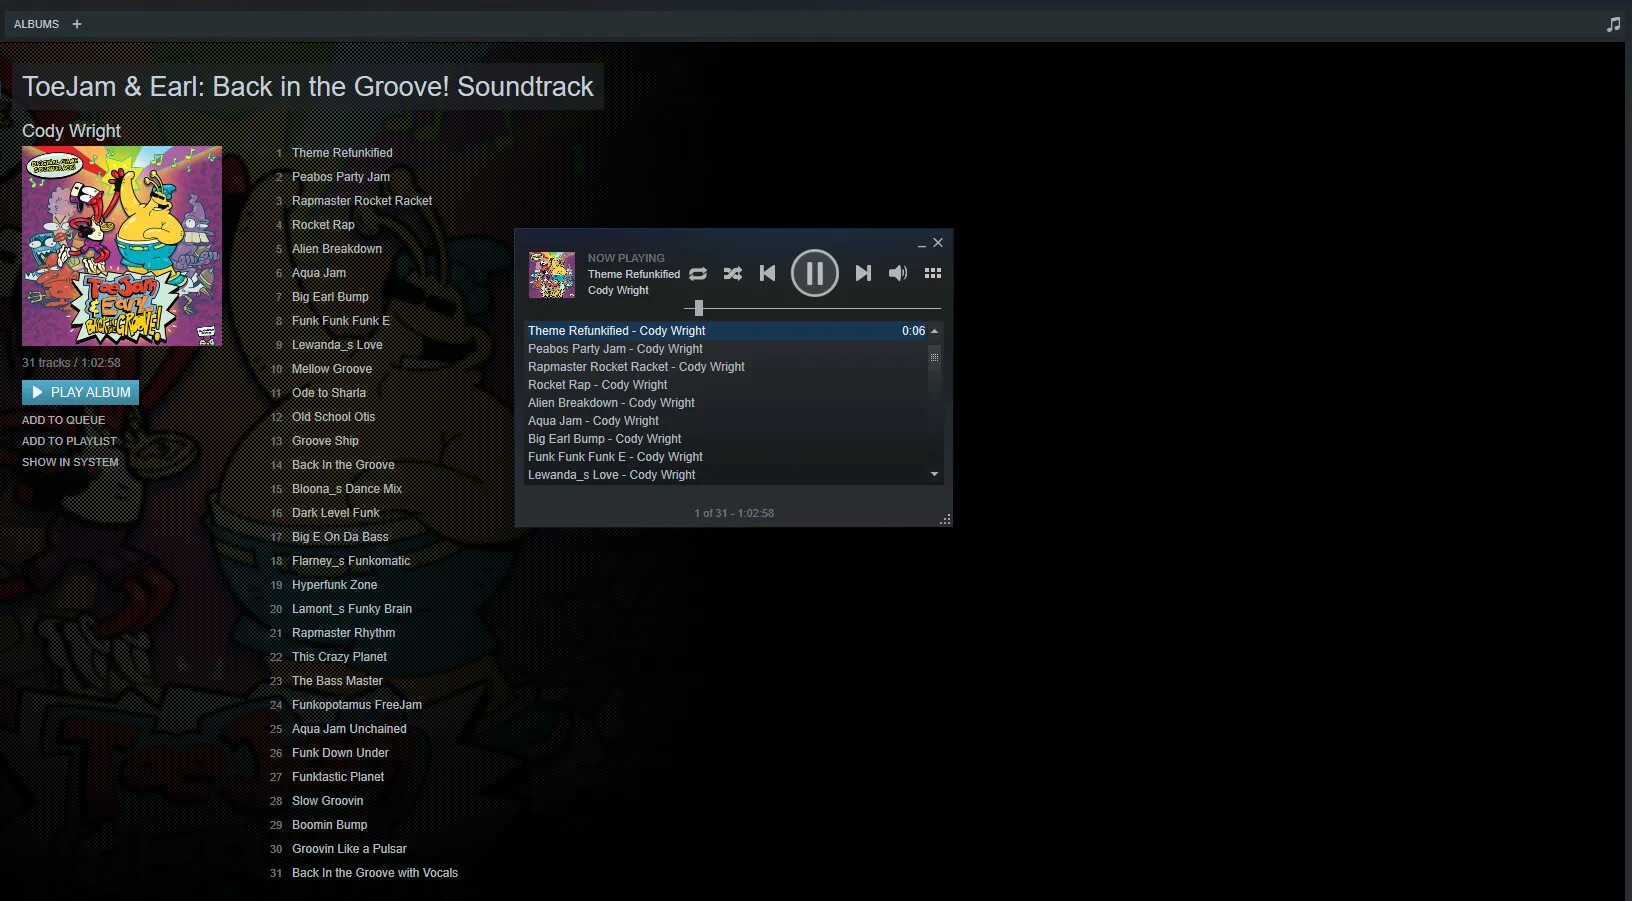Image resolution: width=1632 pixels, height=901 pixels.
Task: Select track Boomin Bump
Action: tap(330, 825)
